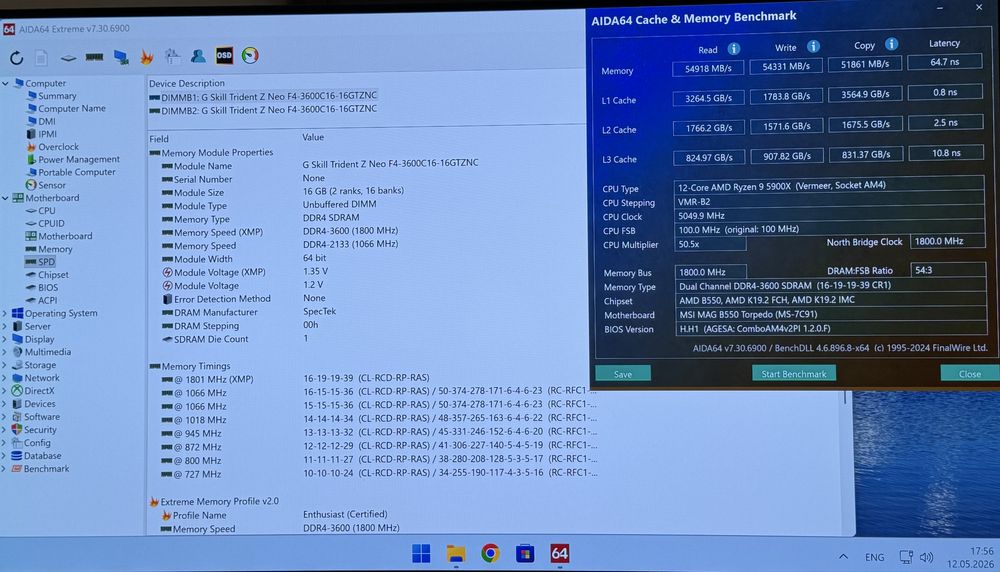This screenshot has height=572, width=1000.
Task: Select the DIMMB2 G Skill device row
Action: coord(263,110)
